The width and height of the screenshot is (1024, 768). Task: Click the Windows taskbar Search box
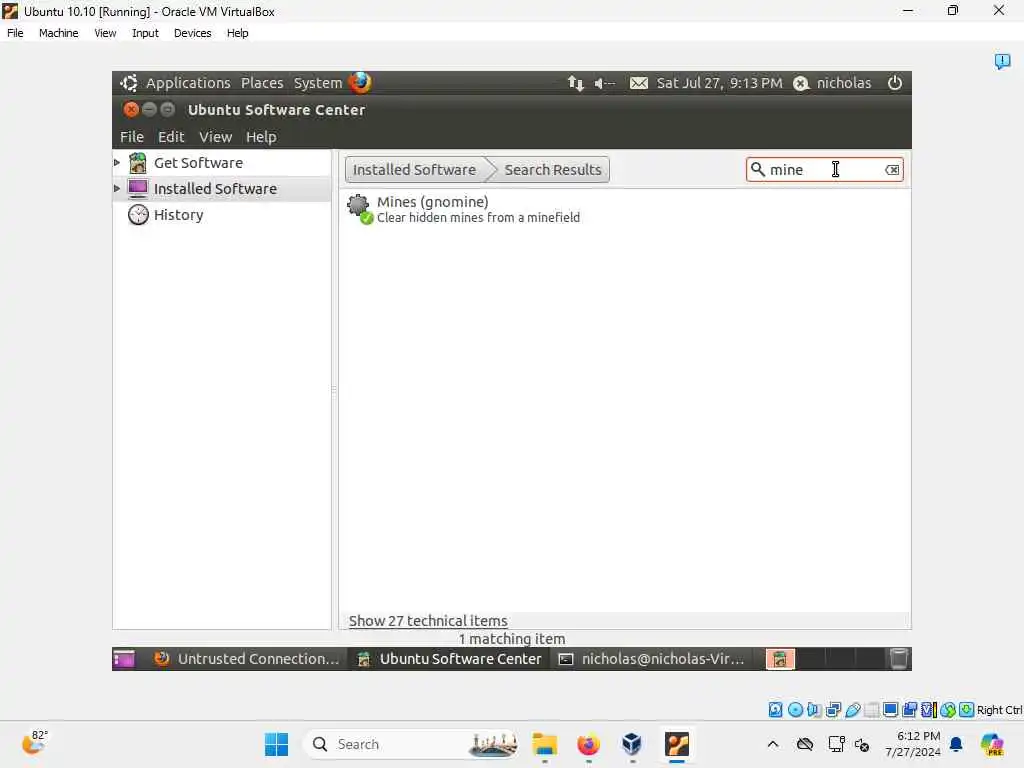coord(411,744)
